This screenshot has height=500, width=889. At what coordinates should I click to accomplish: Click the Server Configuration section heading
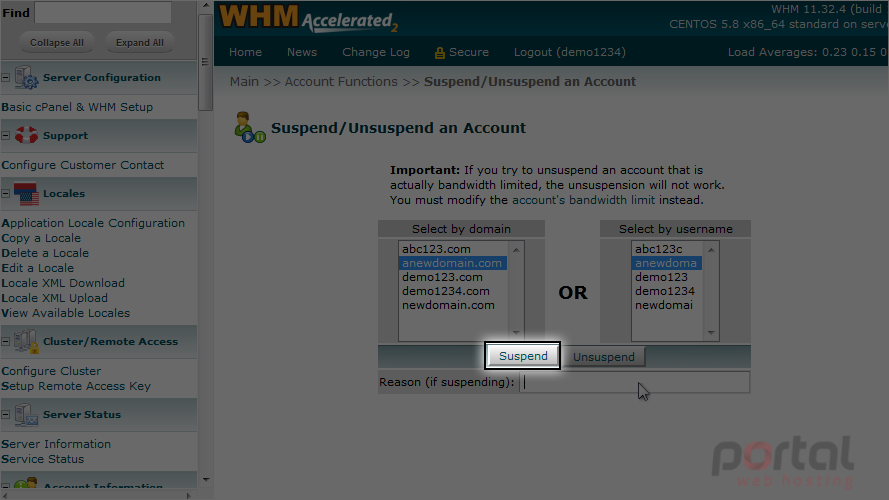coord(102,78)
